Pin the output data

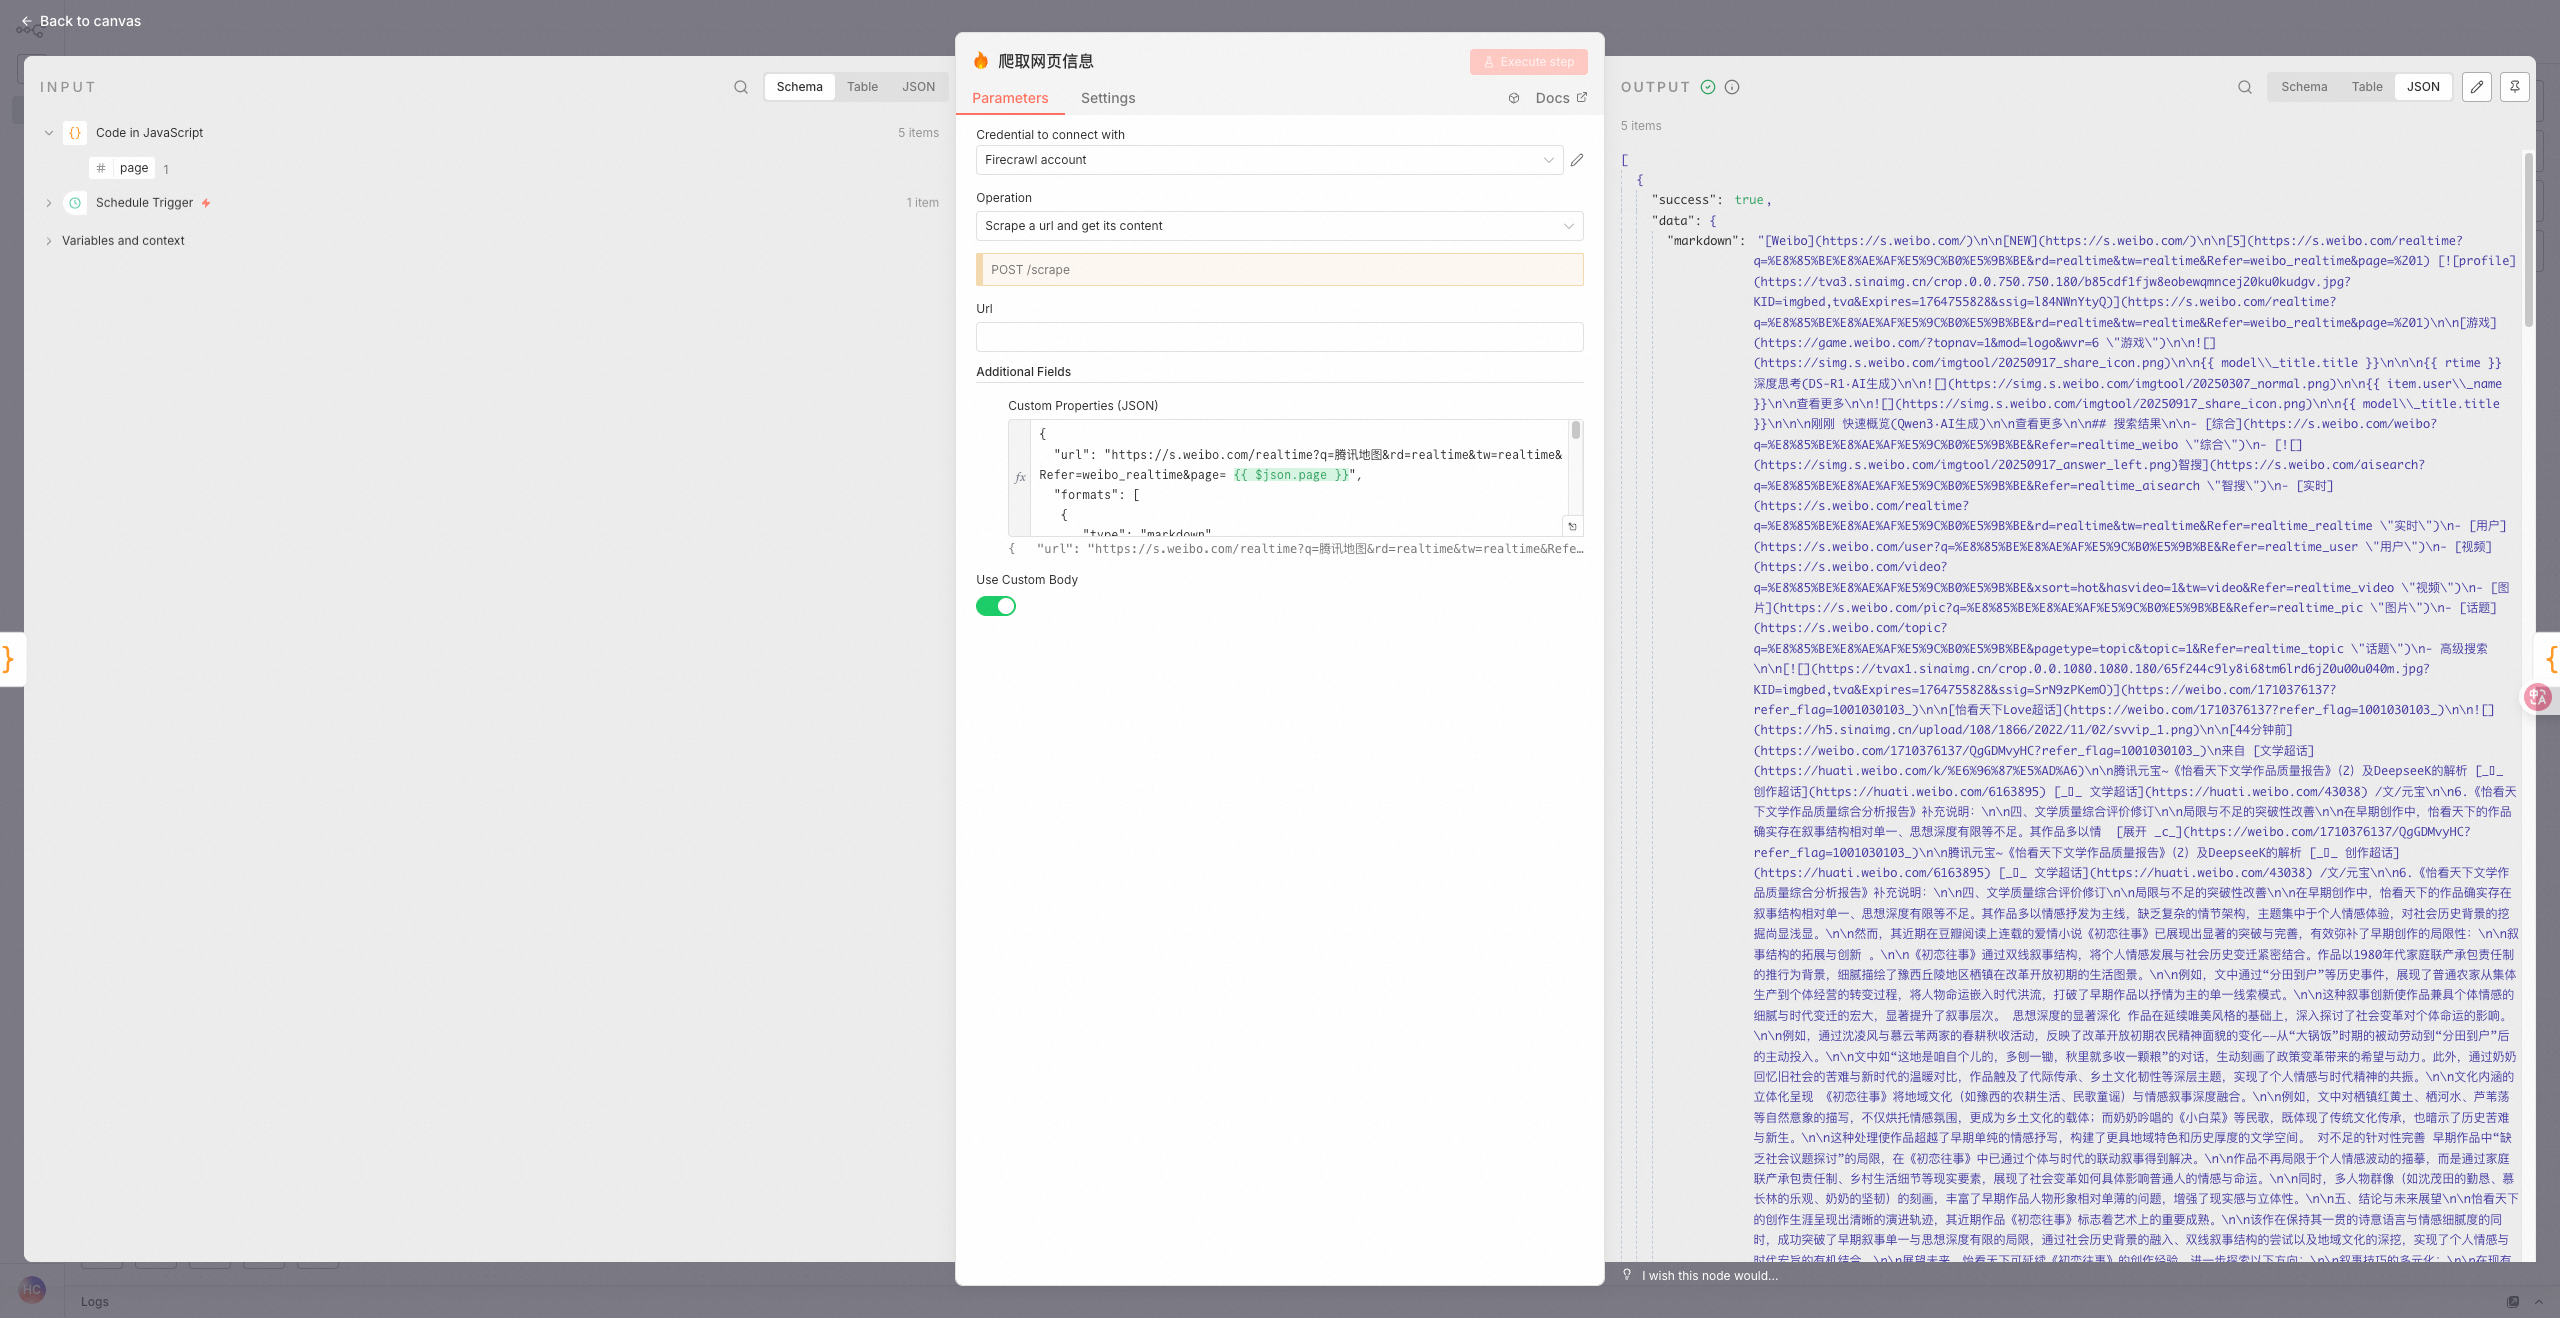[x=2515, y=87]
